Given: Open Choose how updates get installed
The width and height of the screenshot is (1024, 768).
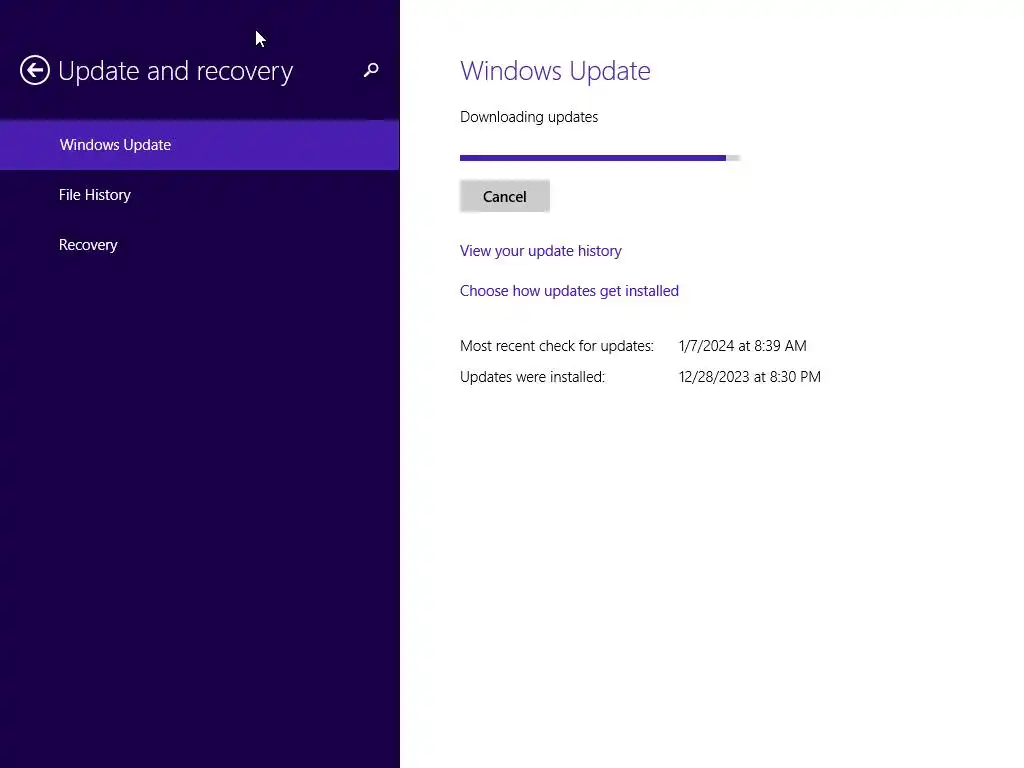Looking at the screenshot, I should [x=569, y=291].
